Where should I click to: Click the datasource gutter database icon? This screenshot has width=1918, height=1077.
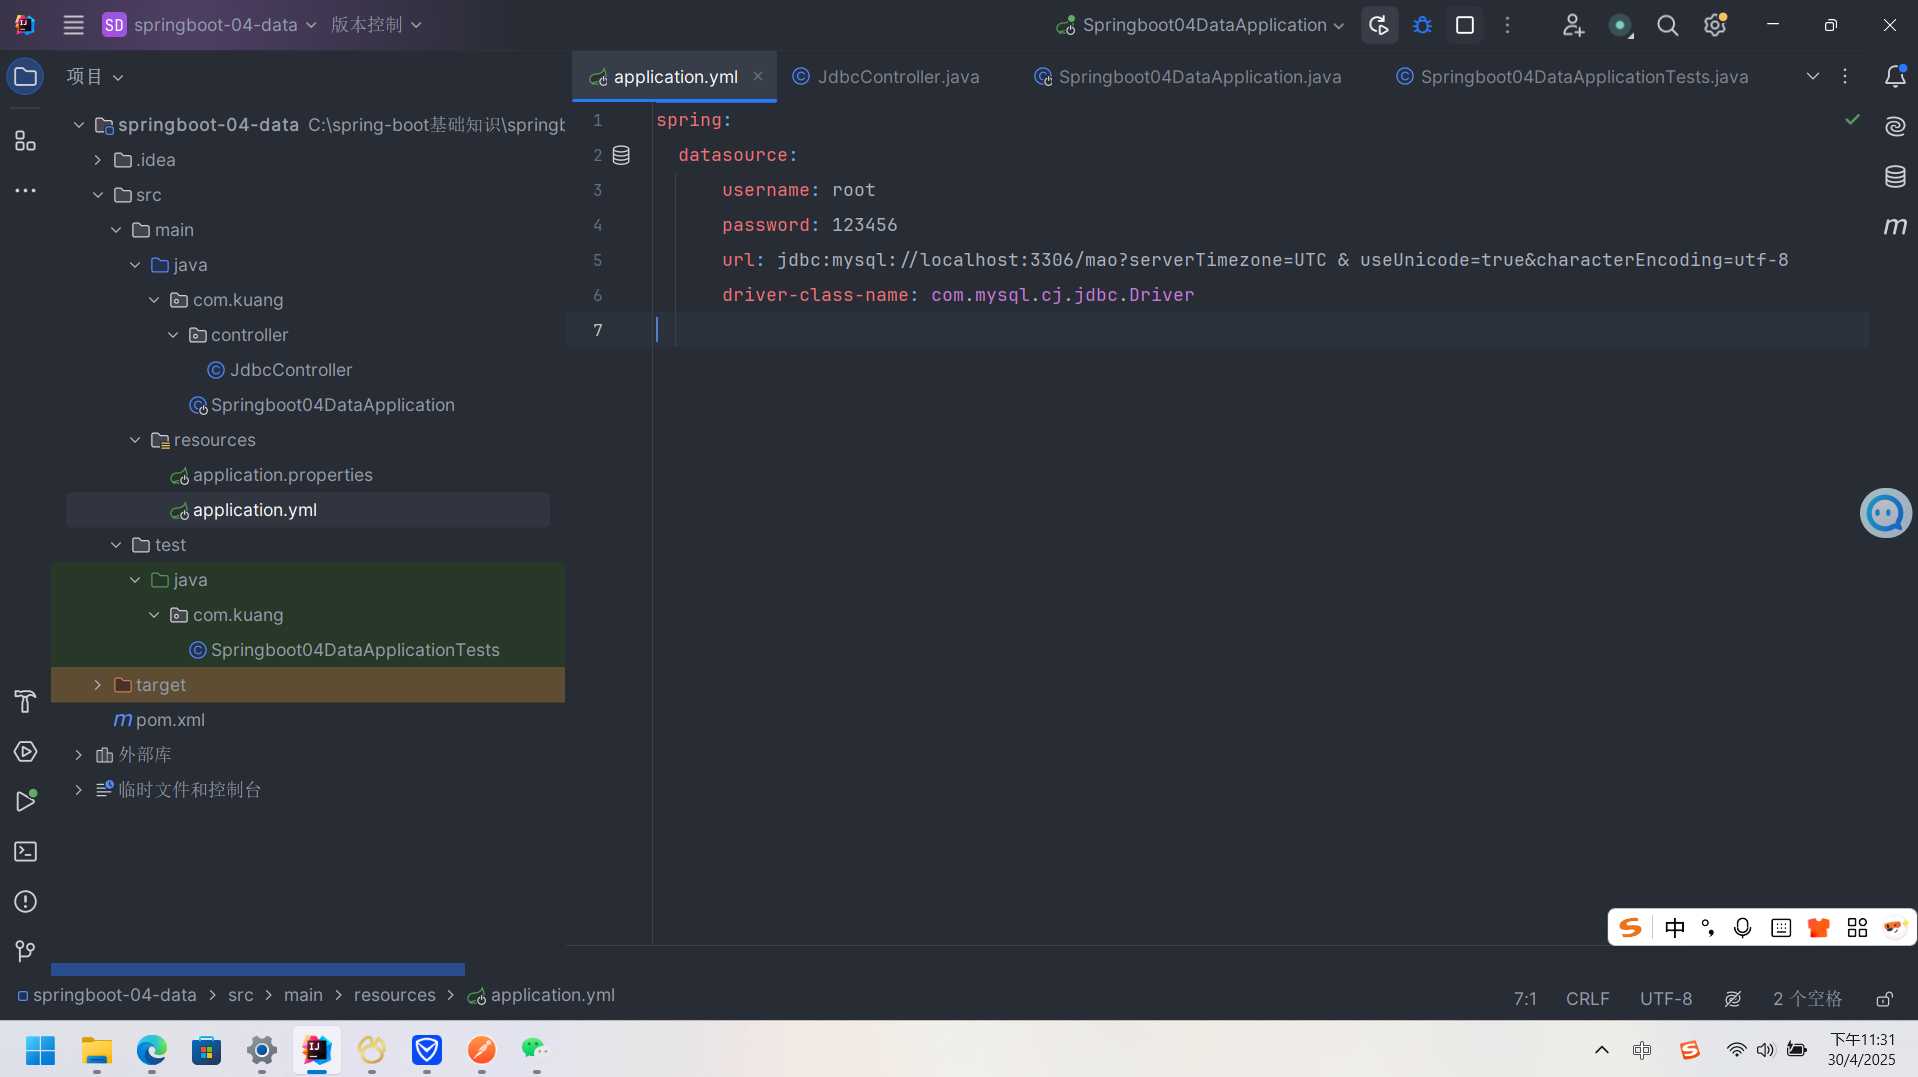(x=621, y=155)
